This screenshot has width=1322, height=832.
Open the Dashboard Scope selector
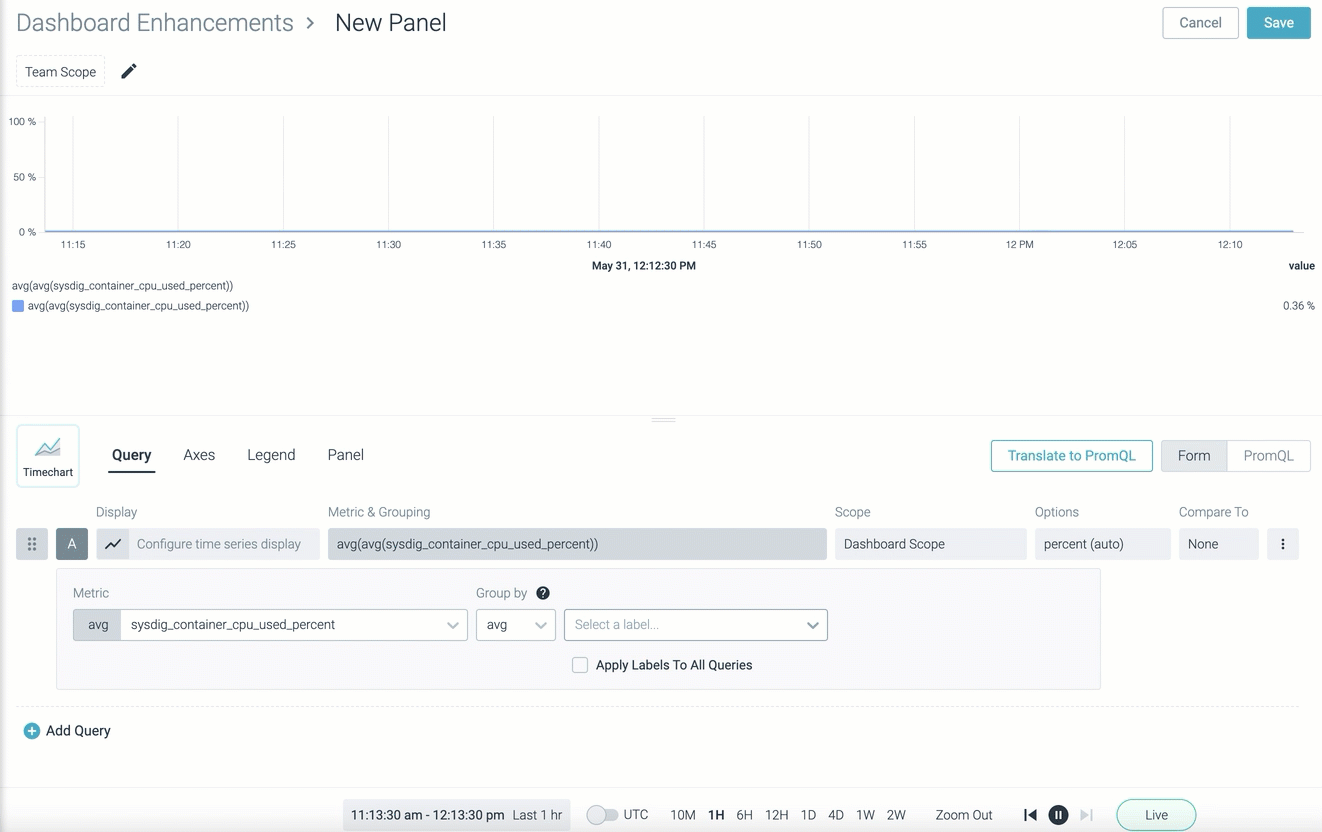tap(931, 544)
